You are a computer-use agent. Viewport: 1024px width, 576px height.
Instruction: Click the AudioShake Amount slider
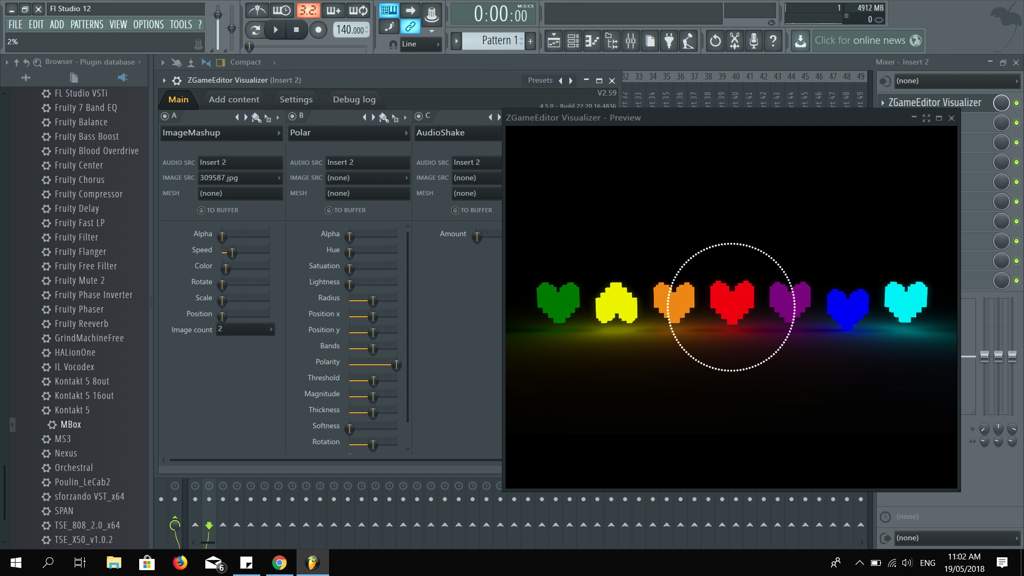(x=485, y=235)
